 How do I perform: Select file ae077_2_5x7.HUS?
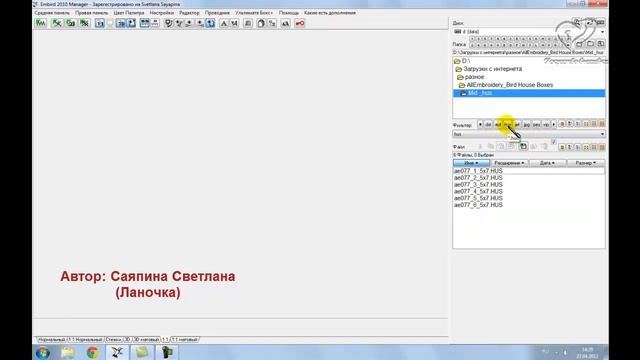[x=478, y=178]
